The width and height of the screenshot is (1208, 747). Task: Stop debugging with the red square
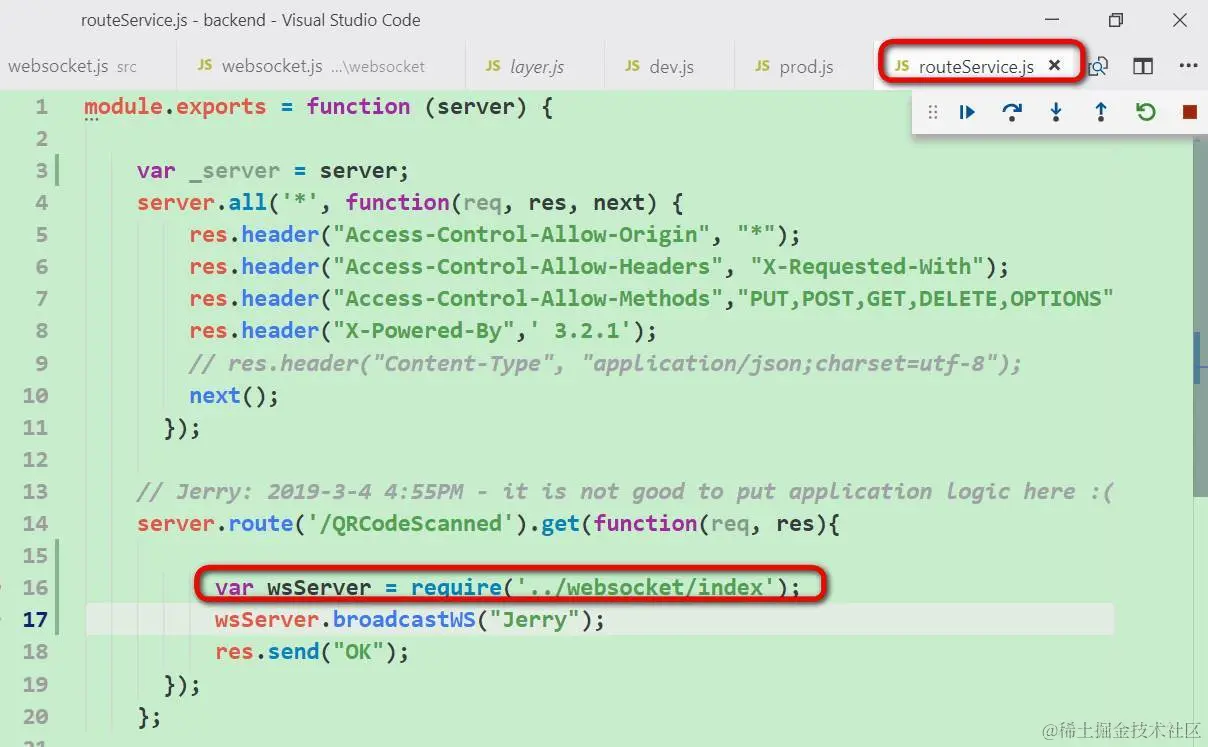[1189, 112]
